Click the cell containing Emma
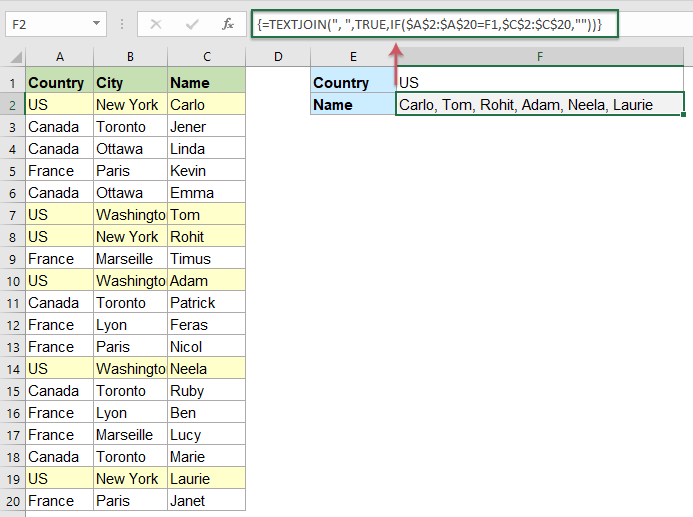Image resolution: width=693 pixels, height=517 pixels. (206, 193)
